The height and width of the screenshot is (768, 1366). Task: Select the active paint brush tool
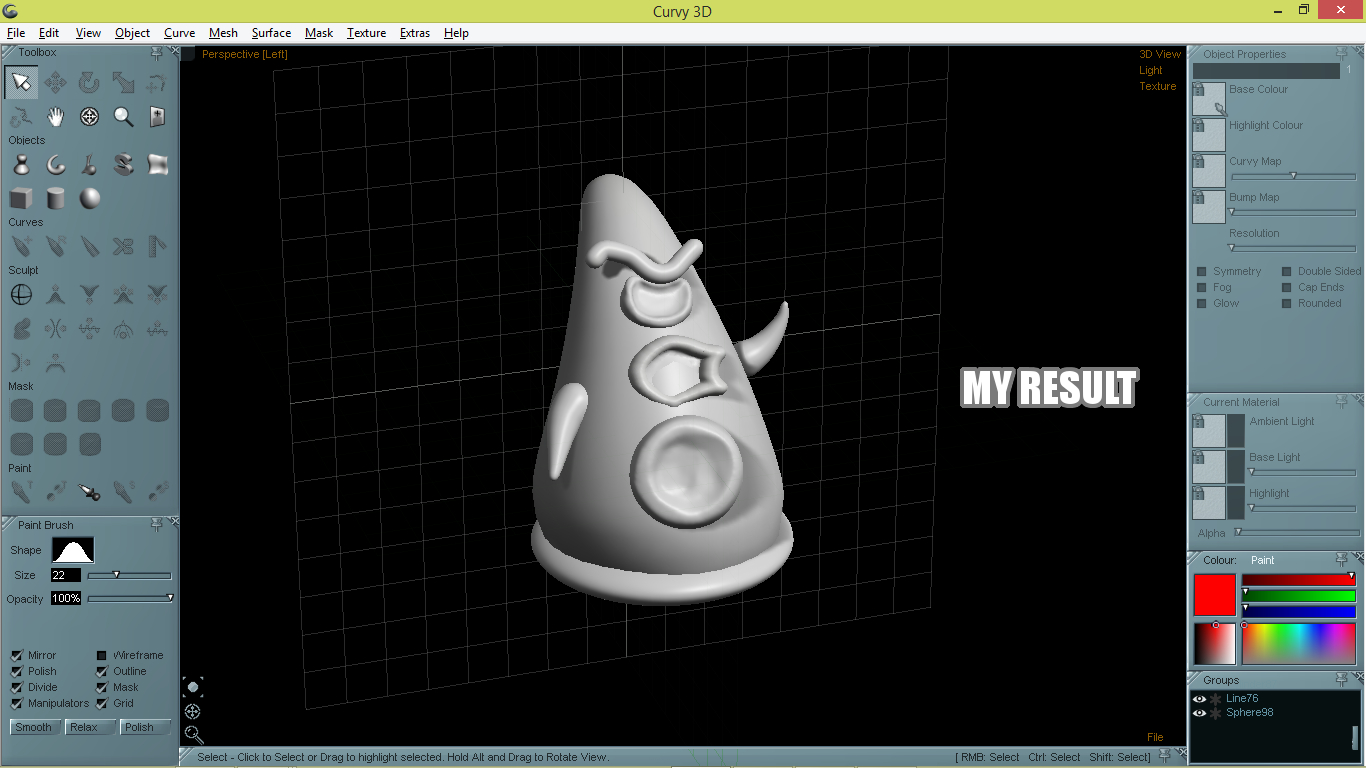tap(89, 492)
